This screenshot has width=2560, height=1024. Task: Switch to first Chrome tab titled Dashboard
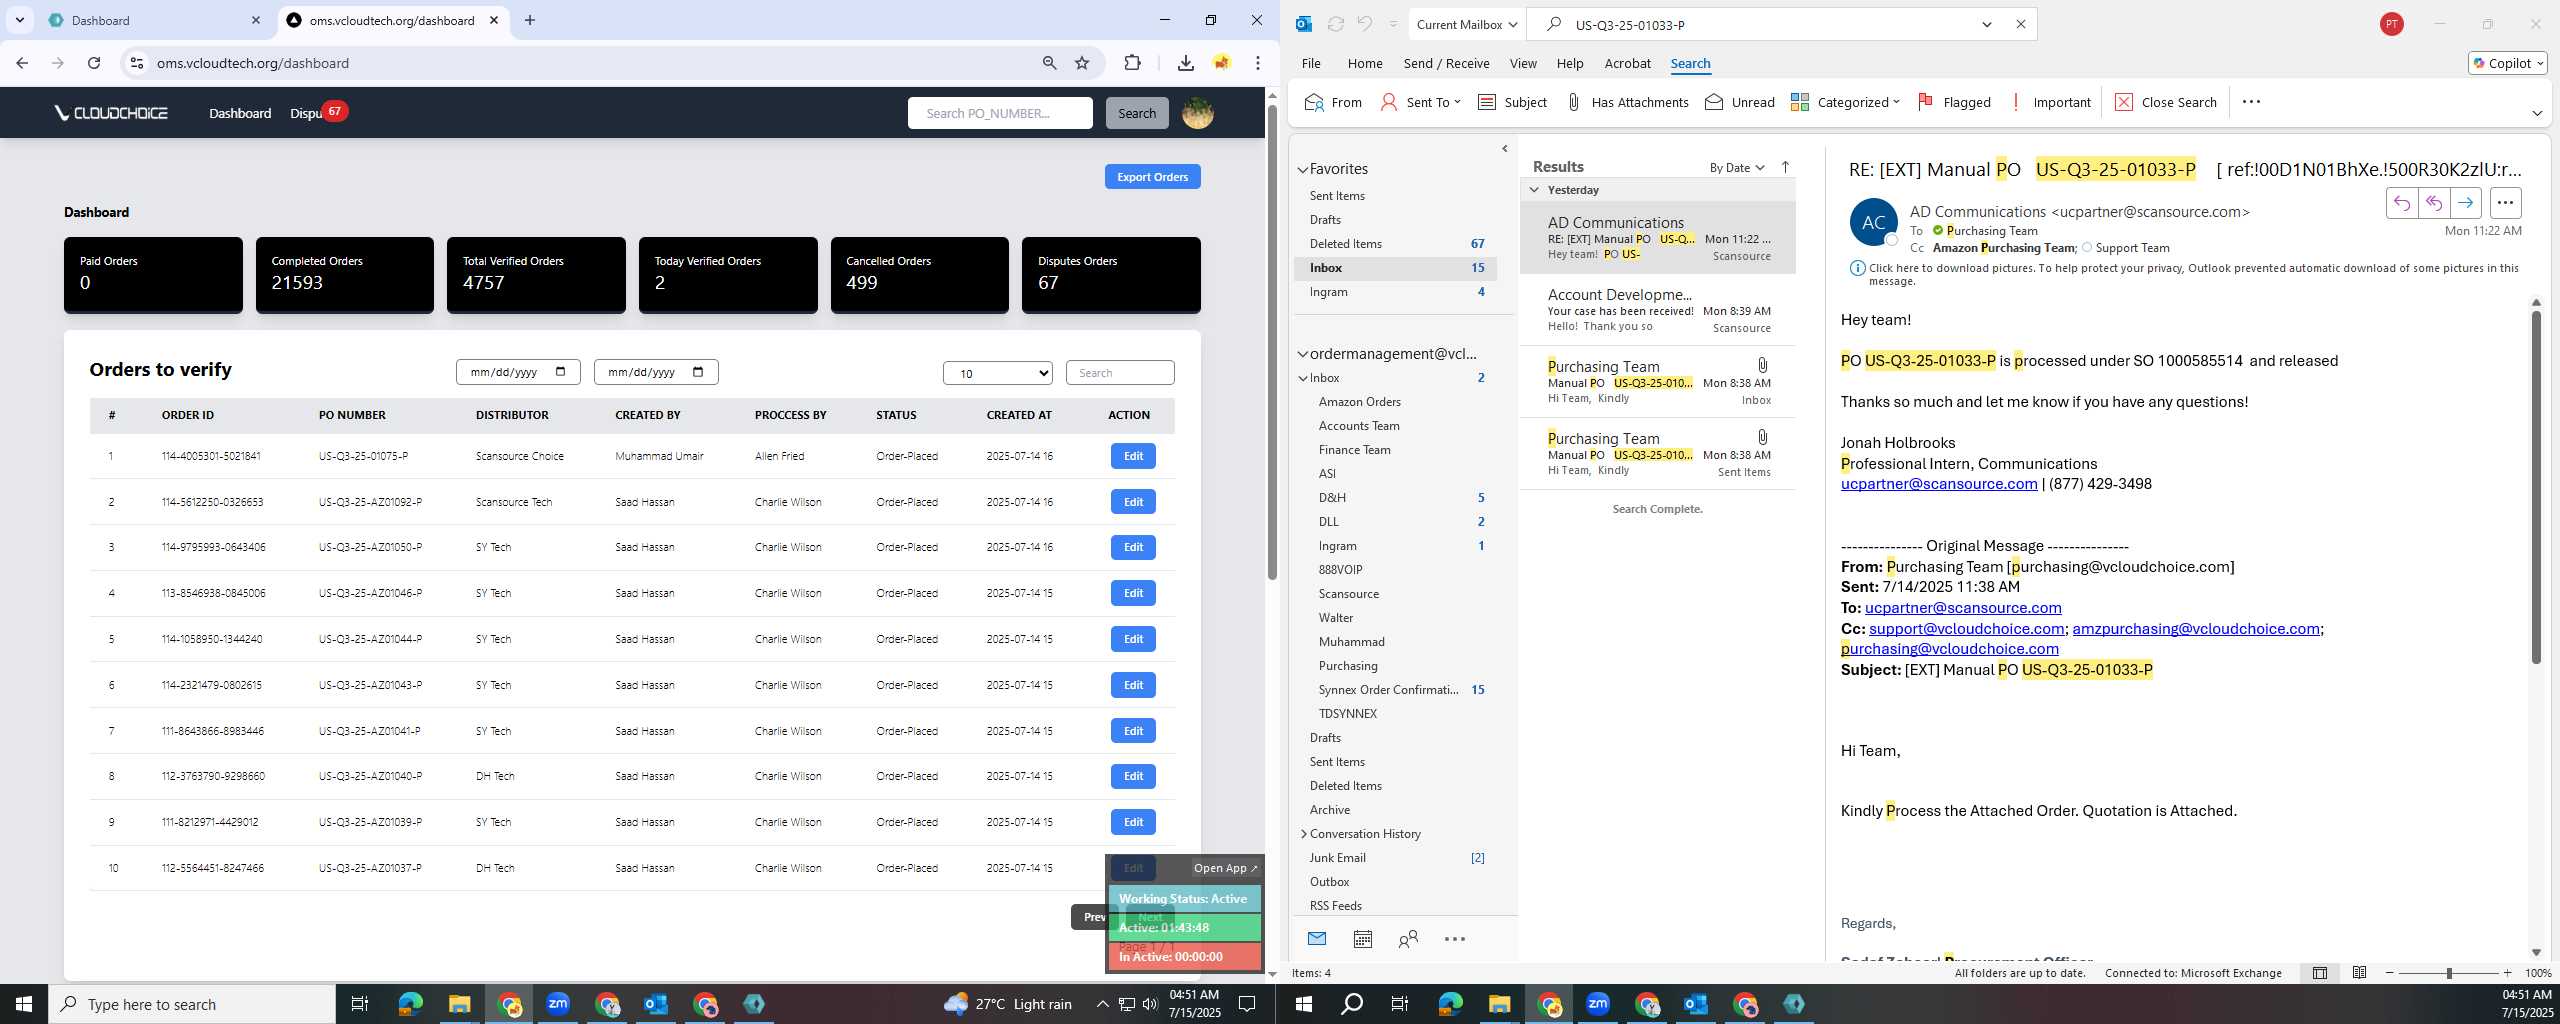coord(154,20)
